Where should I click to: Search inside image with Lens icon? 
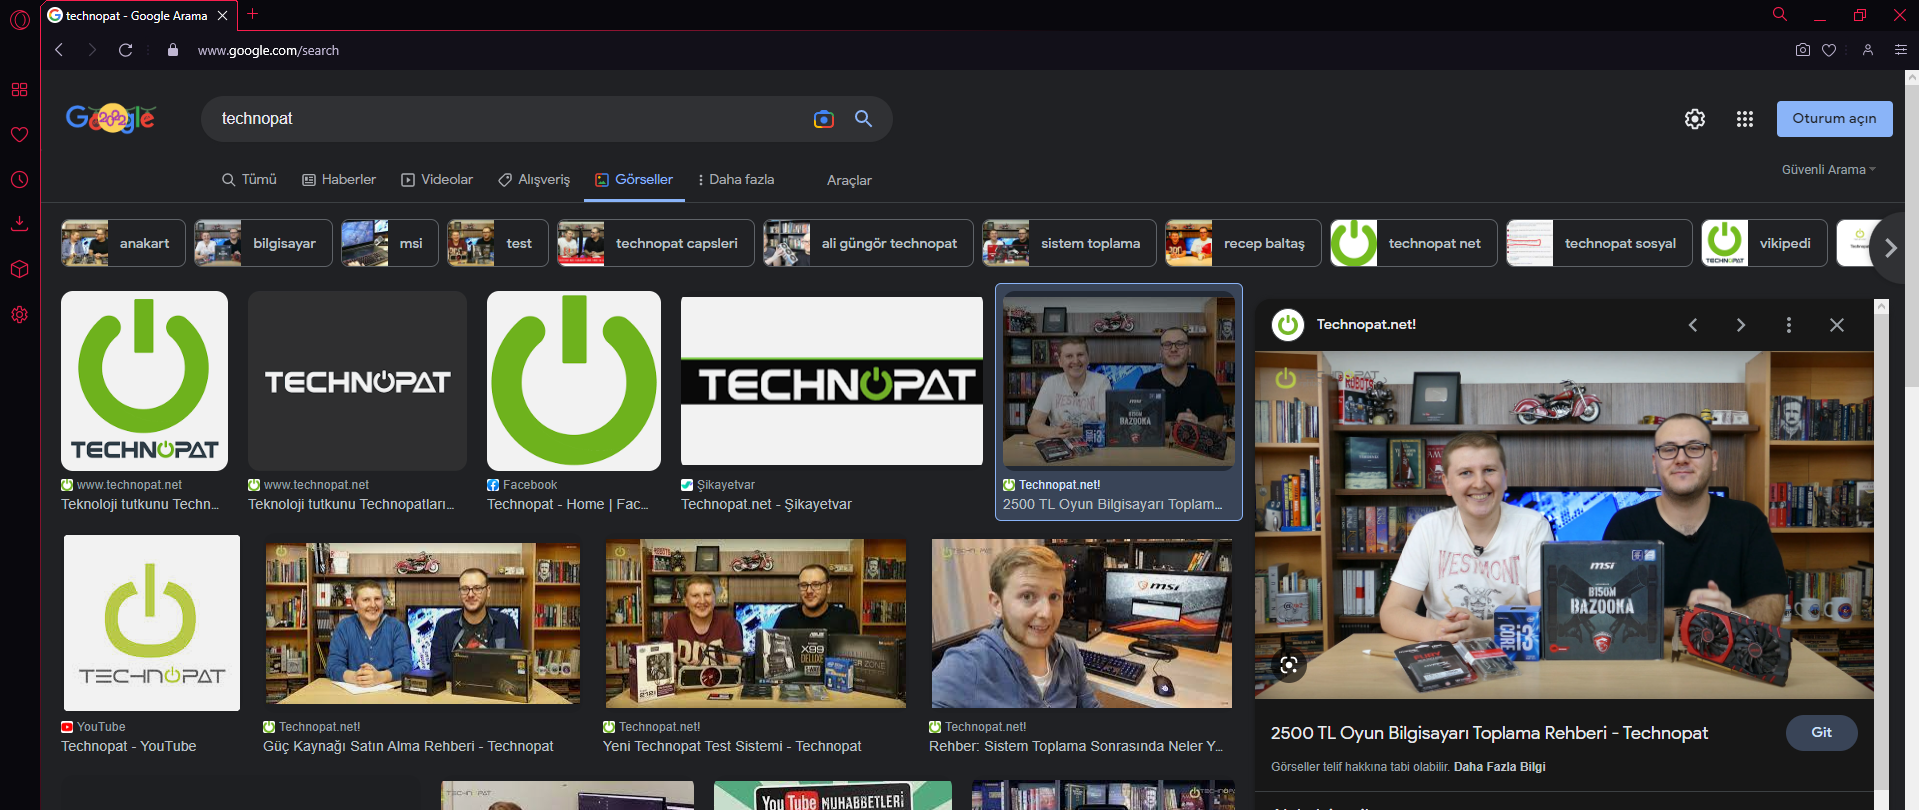pos(1289,665)
